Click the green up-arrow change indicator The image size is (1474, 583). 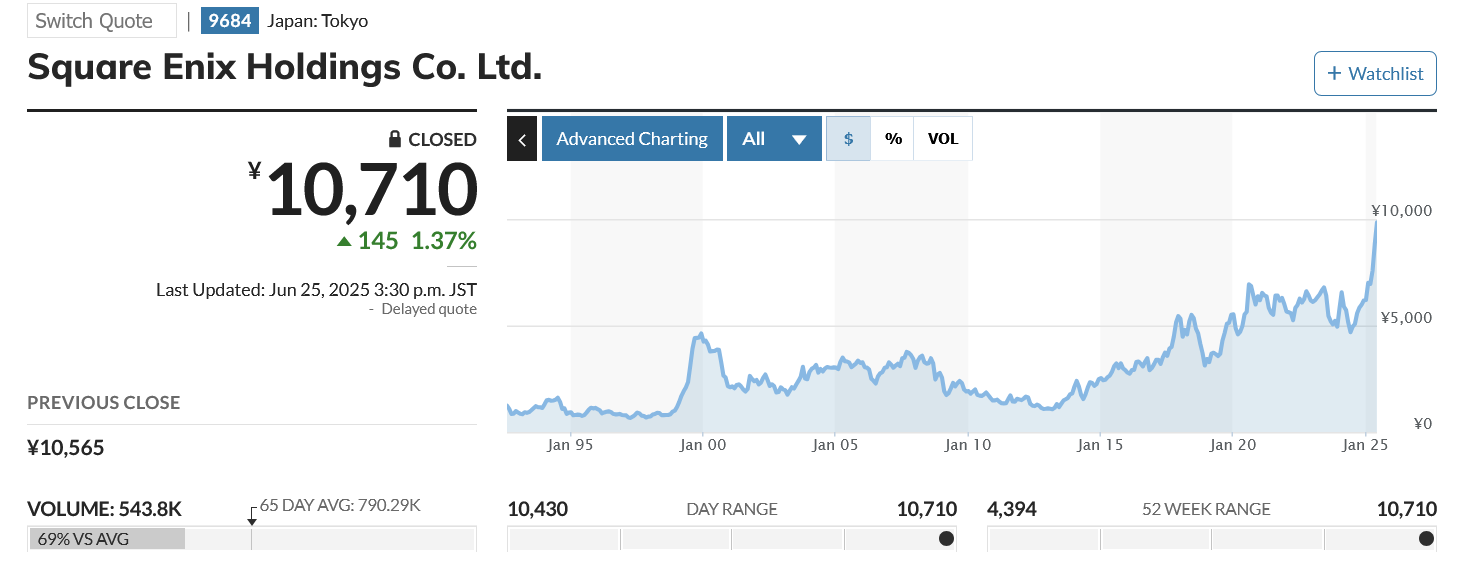[x=344, y=241]
